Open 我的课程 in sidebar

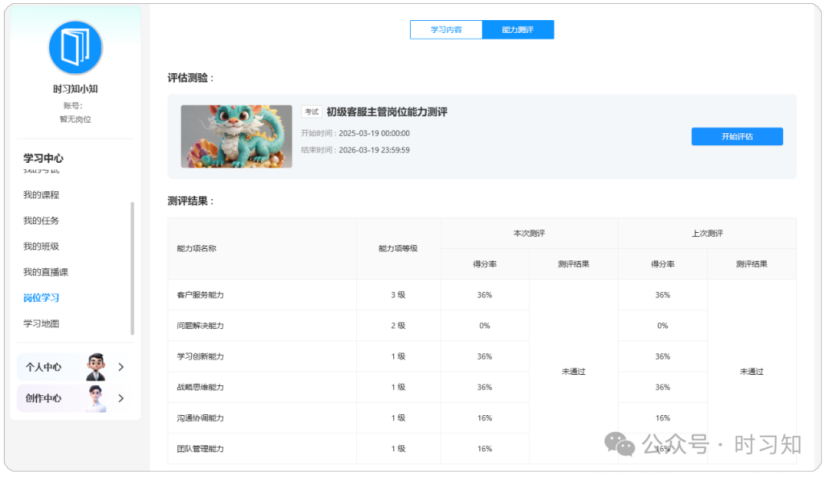tap(41, 195)
